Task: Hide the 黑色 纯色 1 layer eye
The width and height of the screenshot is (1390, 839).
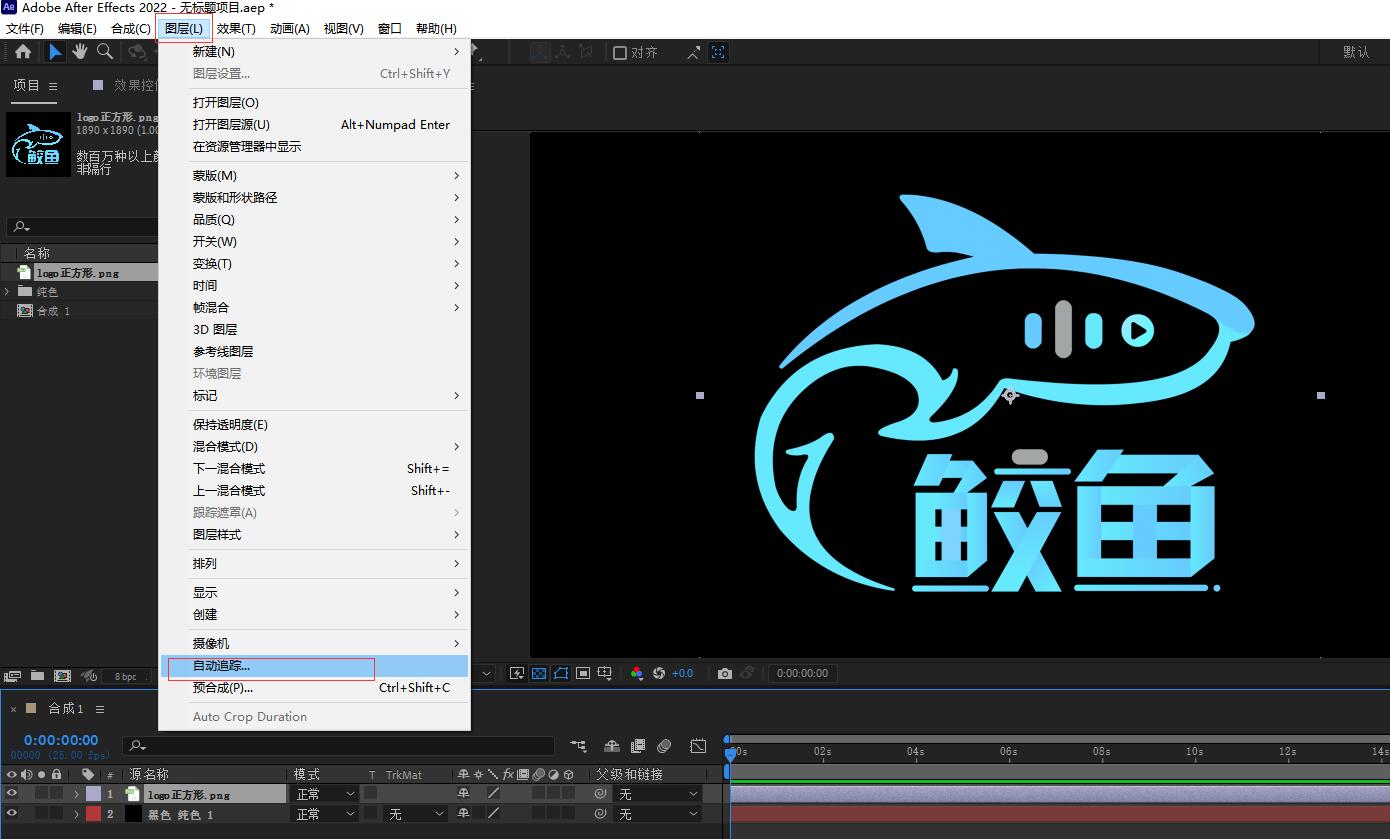Action: (12, 814)
